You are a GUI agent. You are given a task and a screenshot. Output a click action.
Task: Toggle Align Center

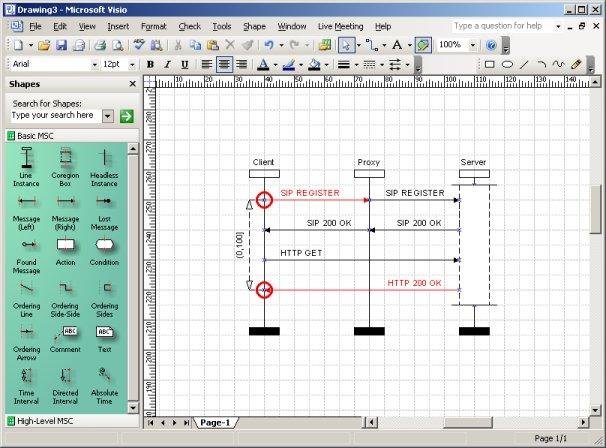coord(224,65)
